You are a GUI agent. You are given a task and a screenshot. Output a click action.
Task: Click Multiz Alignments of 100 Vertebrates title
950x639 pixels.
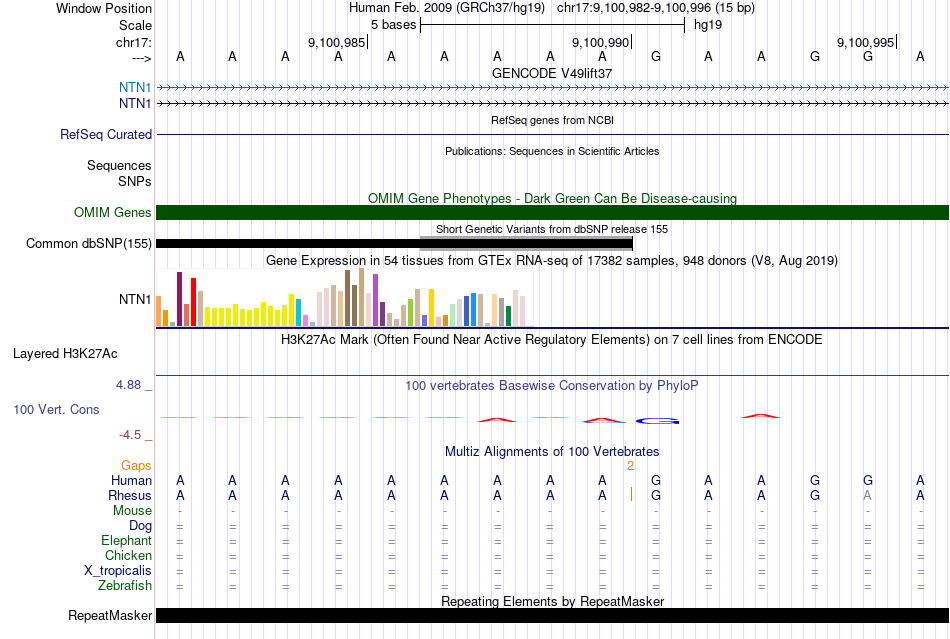[x=552, y=451]
